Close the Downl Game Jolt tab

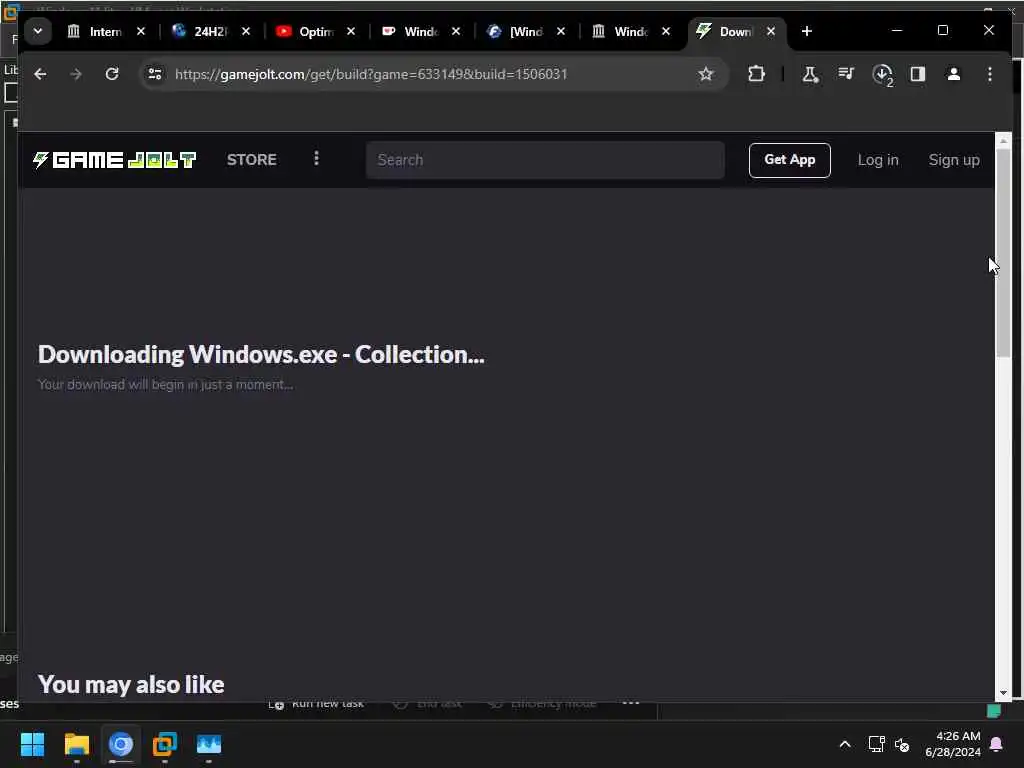coord(771,31)
